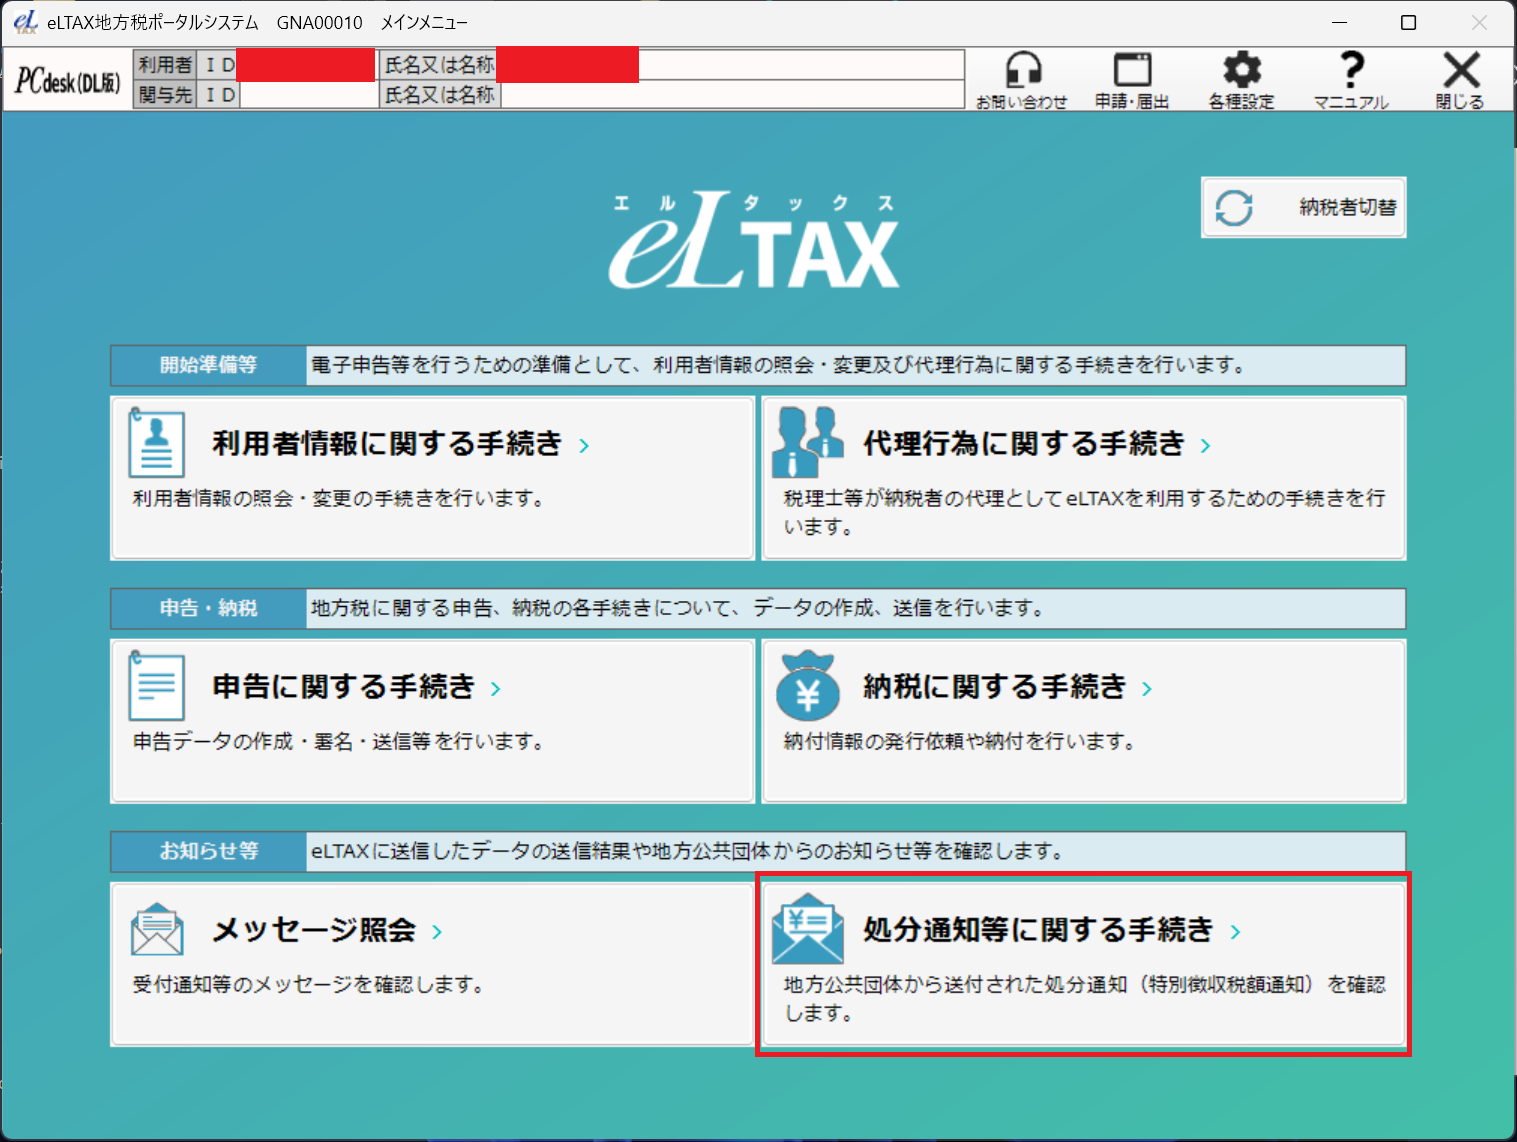Click chevron next to 納税に関する手続き

tap(1146, 689)
